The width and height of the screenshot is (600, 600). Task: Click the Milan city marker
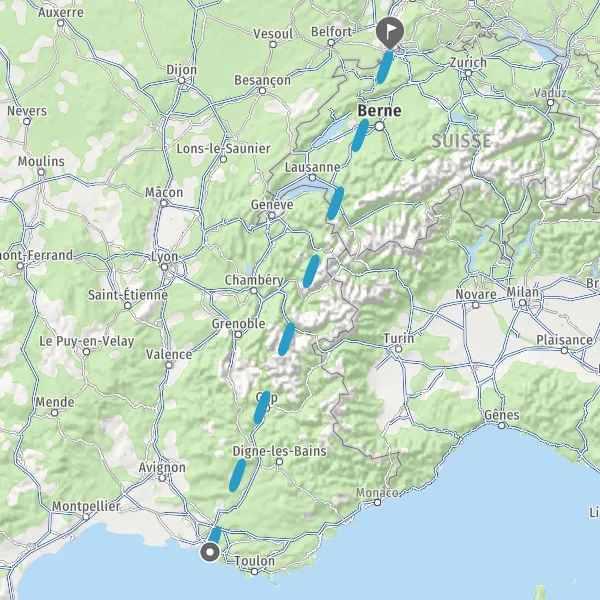tap(523, 303)
